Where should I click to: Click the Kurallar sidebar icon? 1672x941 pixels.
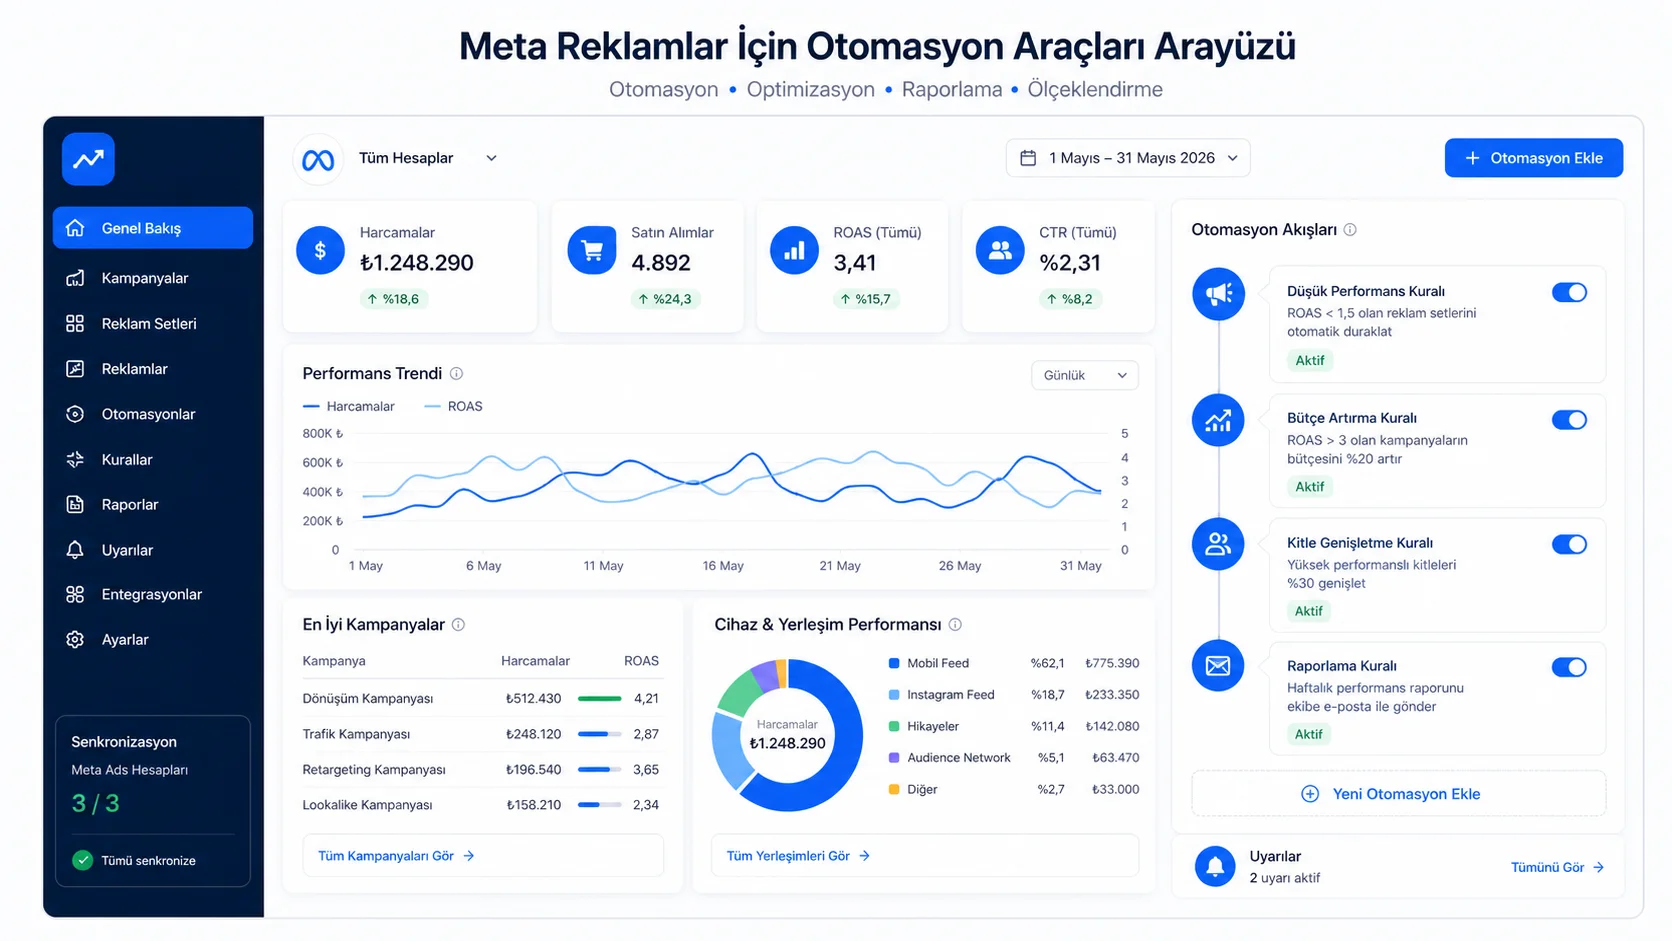coord(75,459)
